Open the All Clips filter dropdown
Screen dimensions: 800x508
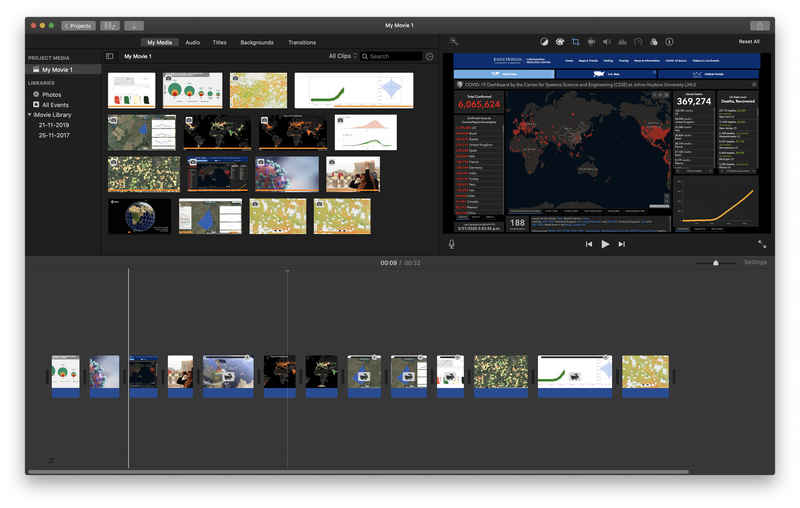(342, 57)
